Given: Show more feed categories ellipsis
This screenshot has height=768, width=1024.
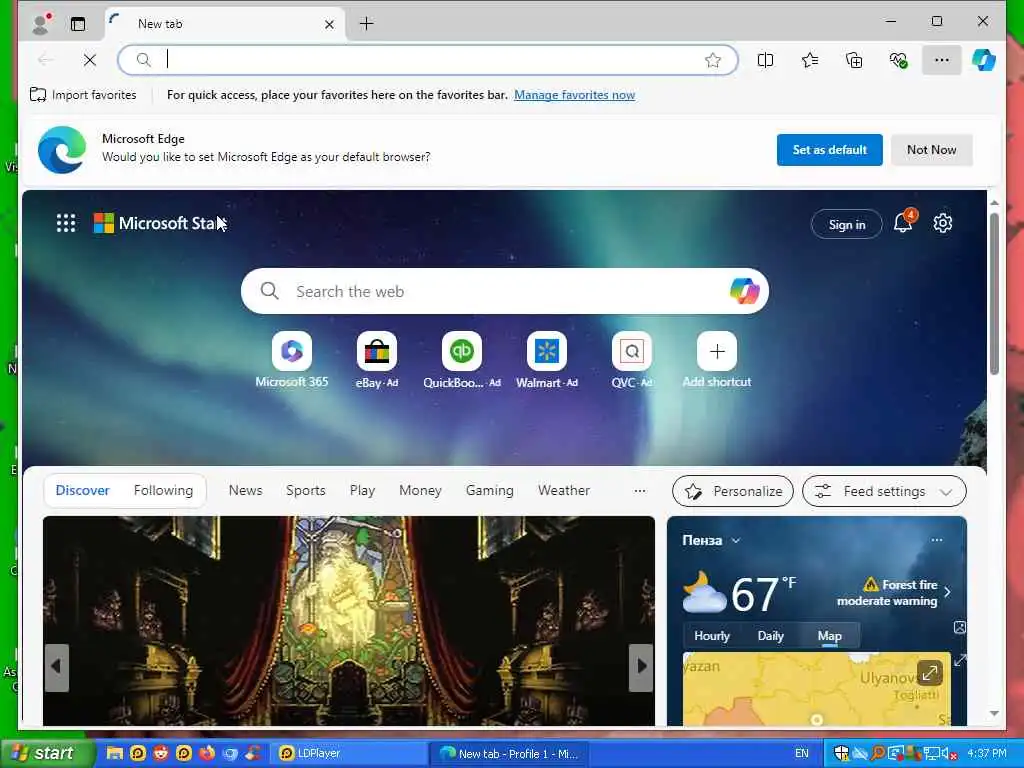Looking at the screenshot, I should (x=639, y=490).
